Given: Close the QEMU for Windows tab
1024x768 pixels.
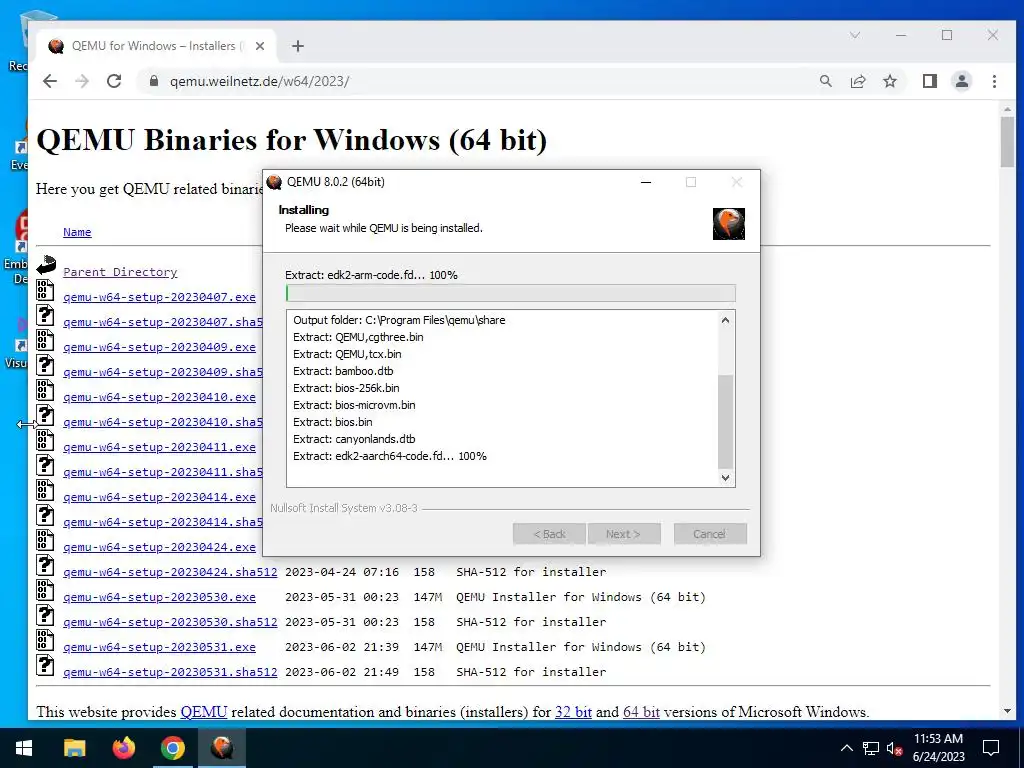Looking at the screenshot, I should pos(260,46).
